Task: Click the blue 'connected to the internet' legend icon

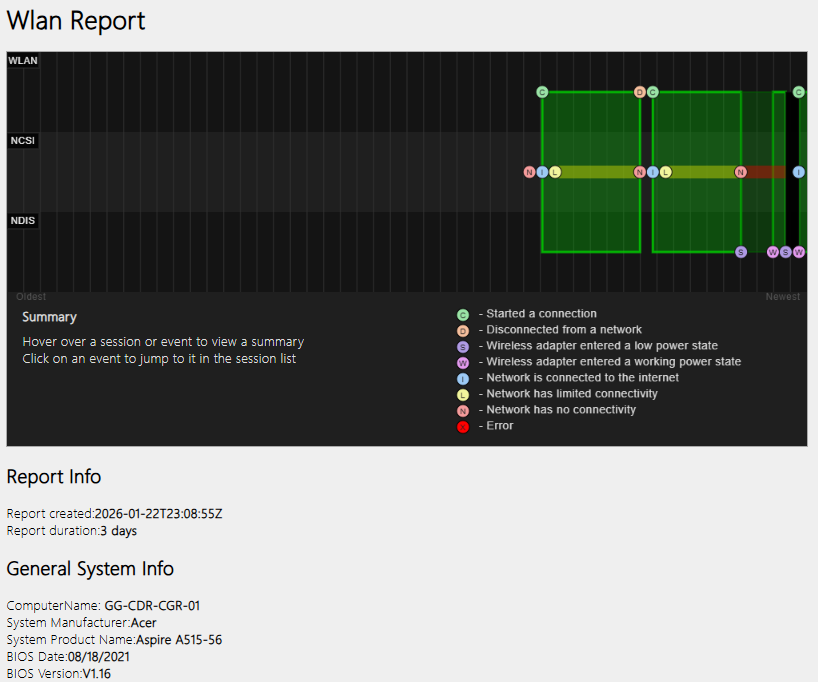Action: (x=462, y=378)
